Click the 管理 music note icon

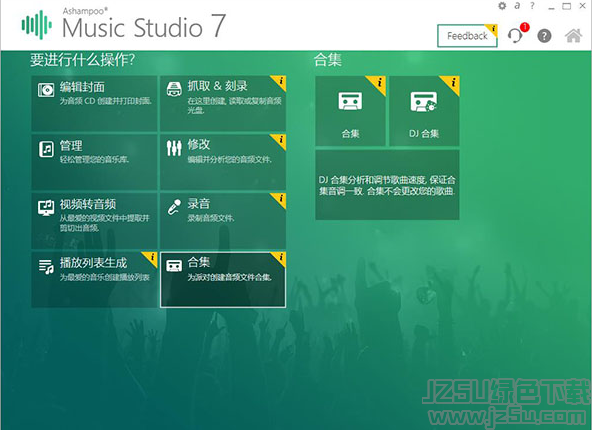pyautogui.click(x=46, y=149)
